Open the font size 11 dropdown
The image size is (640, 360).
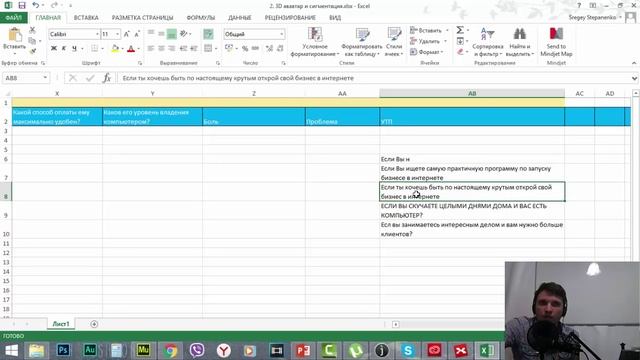pyautogui.click(x=118, y=34)
